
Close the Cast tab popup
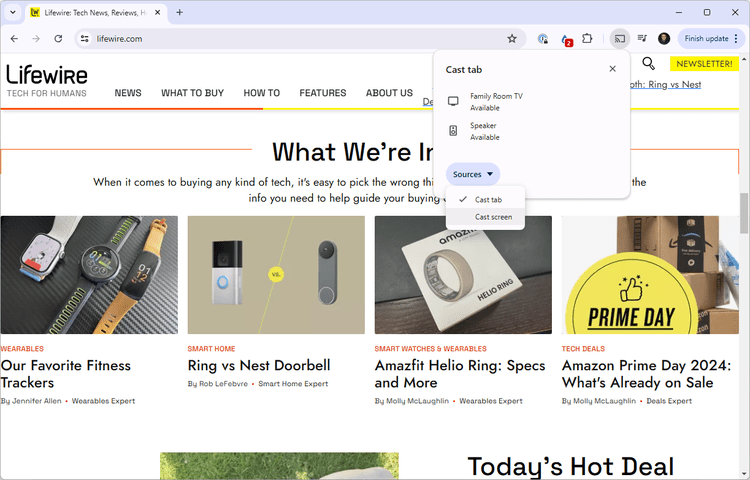pos(612,69)
